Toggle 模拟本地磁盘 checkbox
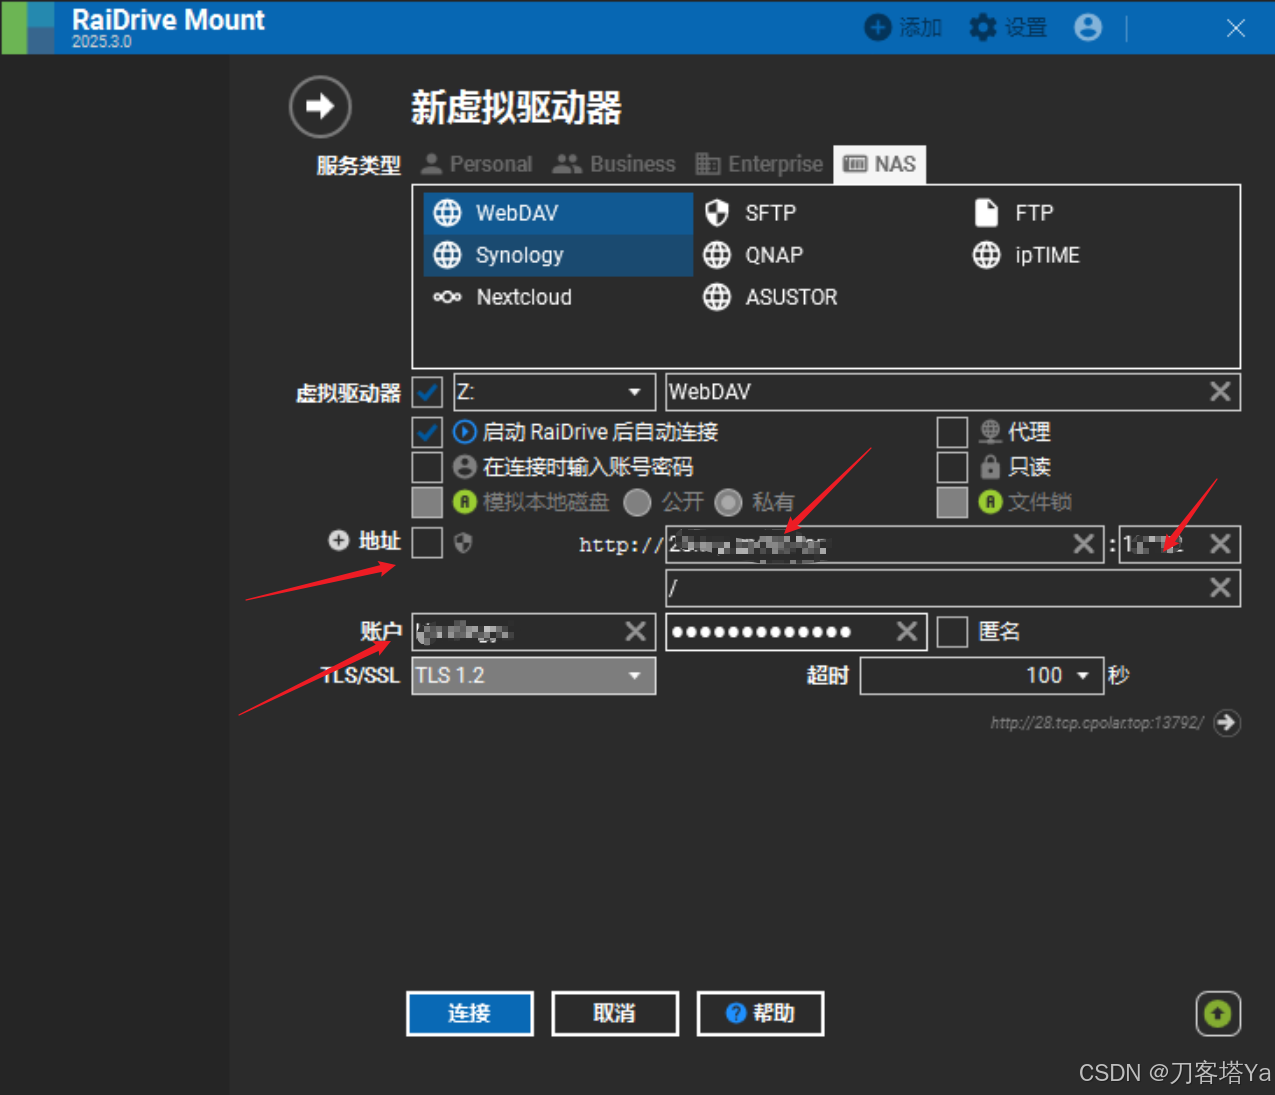1275x1095 pixels. (427, 502)
